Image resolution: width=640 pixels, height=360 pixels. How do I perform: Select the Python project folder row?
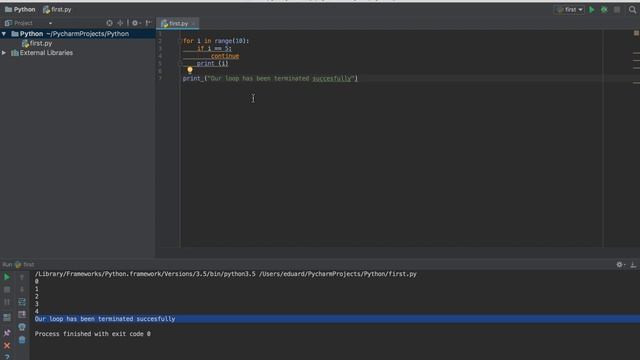coord(78,34)
